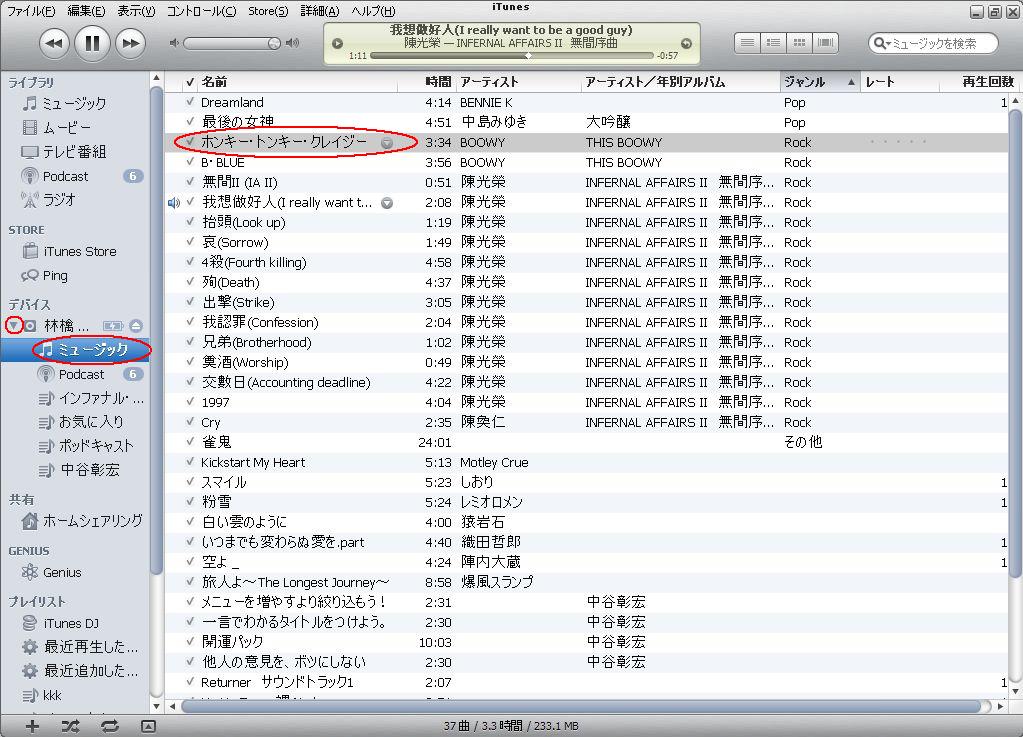Eject the 林檎 device
1023x737 pixels.
coord(136,326)
